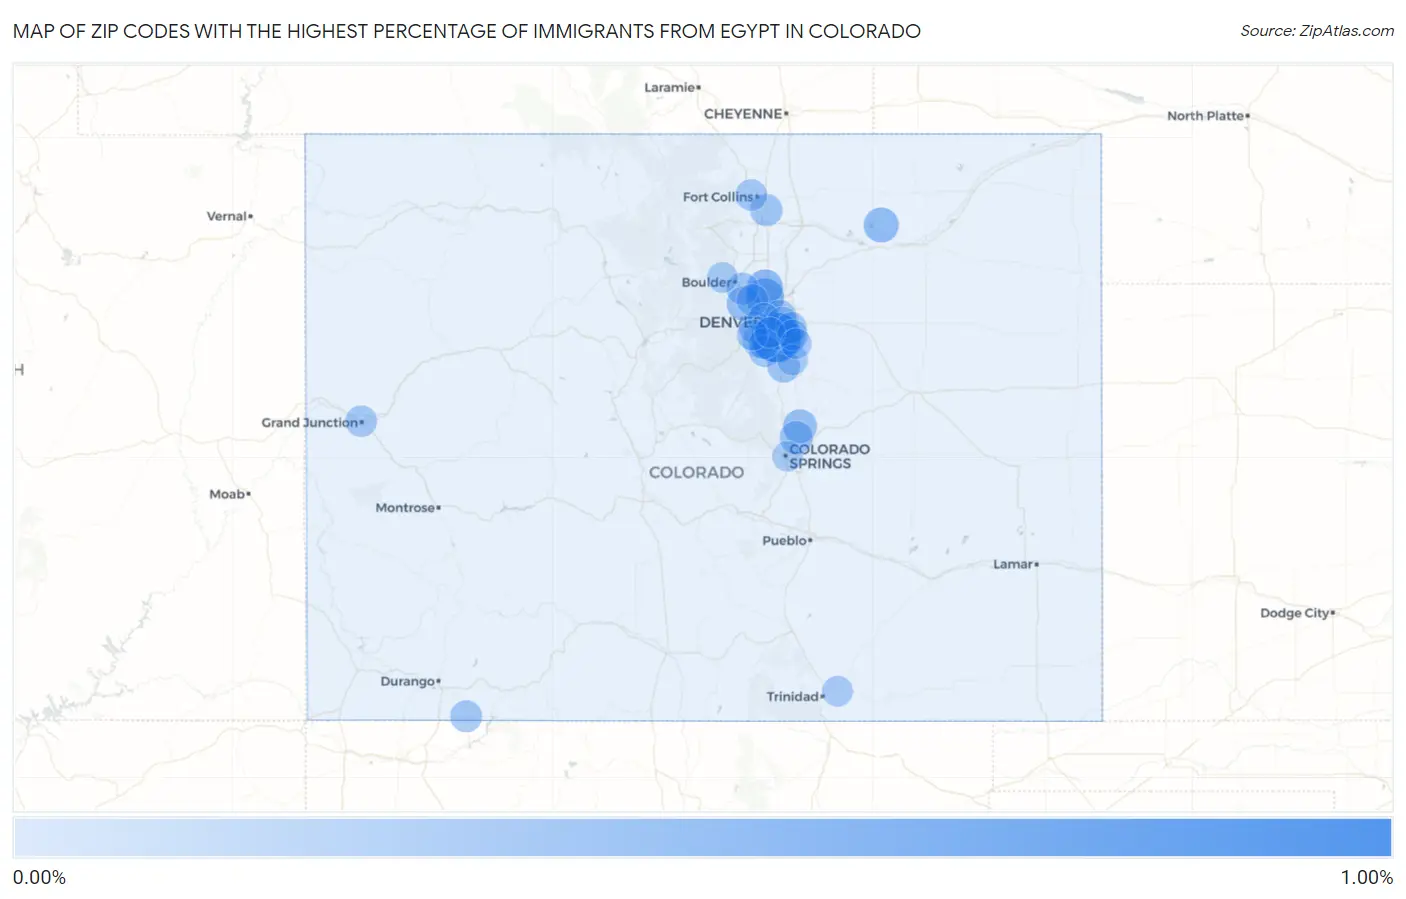Click the Vernal city label
Image resolution: width=1406 pixels, height=899 pixels.
click(x=229, y=216)
